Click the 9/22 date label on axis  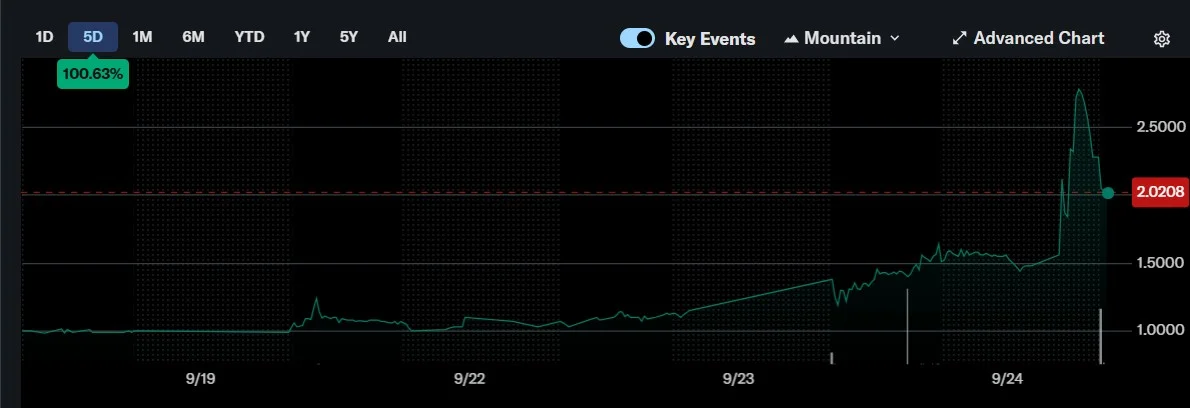(x=469, y=379)
